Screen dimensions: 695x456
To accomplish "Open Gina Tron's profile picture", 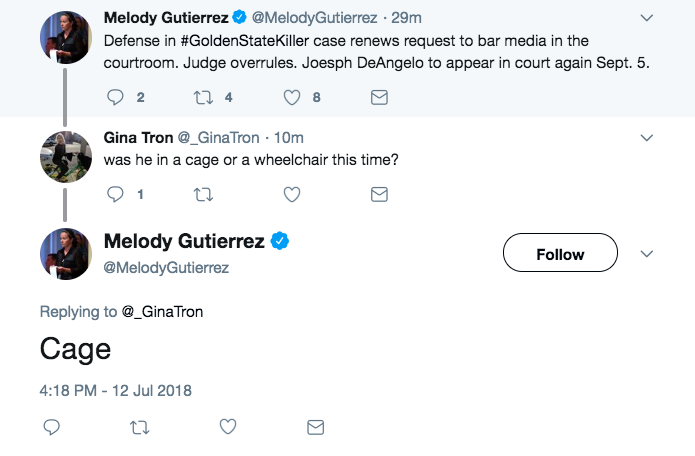I will pyautogui.click(x=66, y=157).
